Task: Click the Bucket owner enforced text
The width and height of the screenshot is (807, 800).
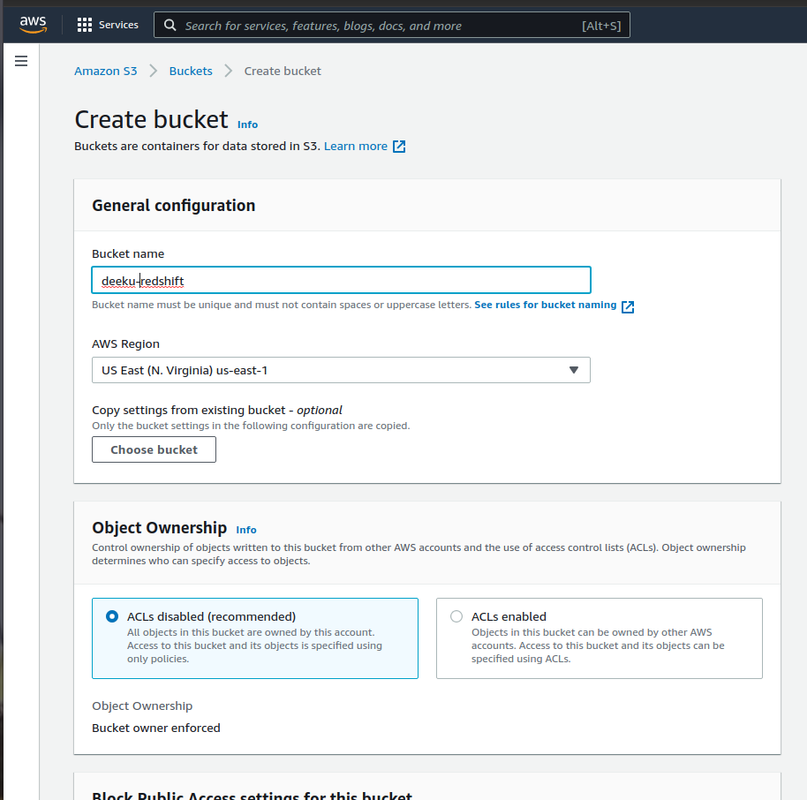Action: [156, 728]
